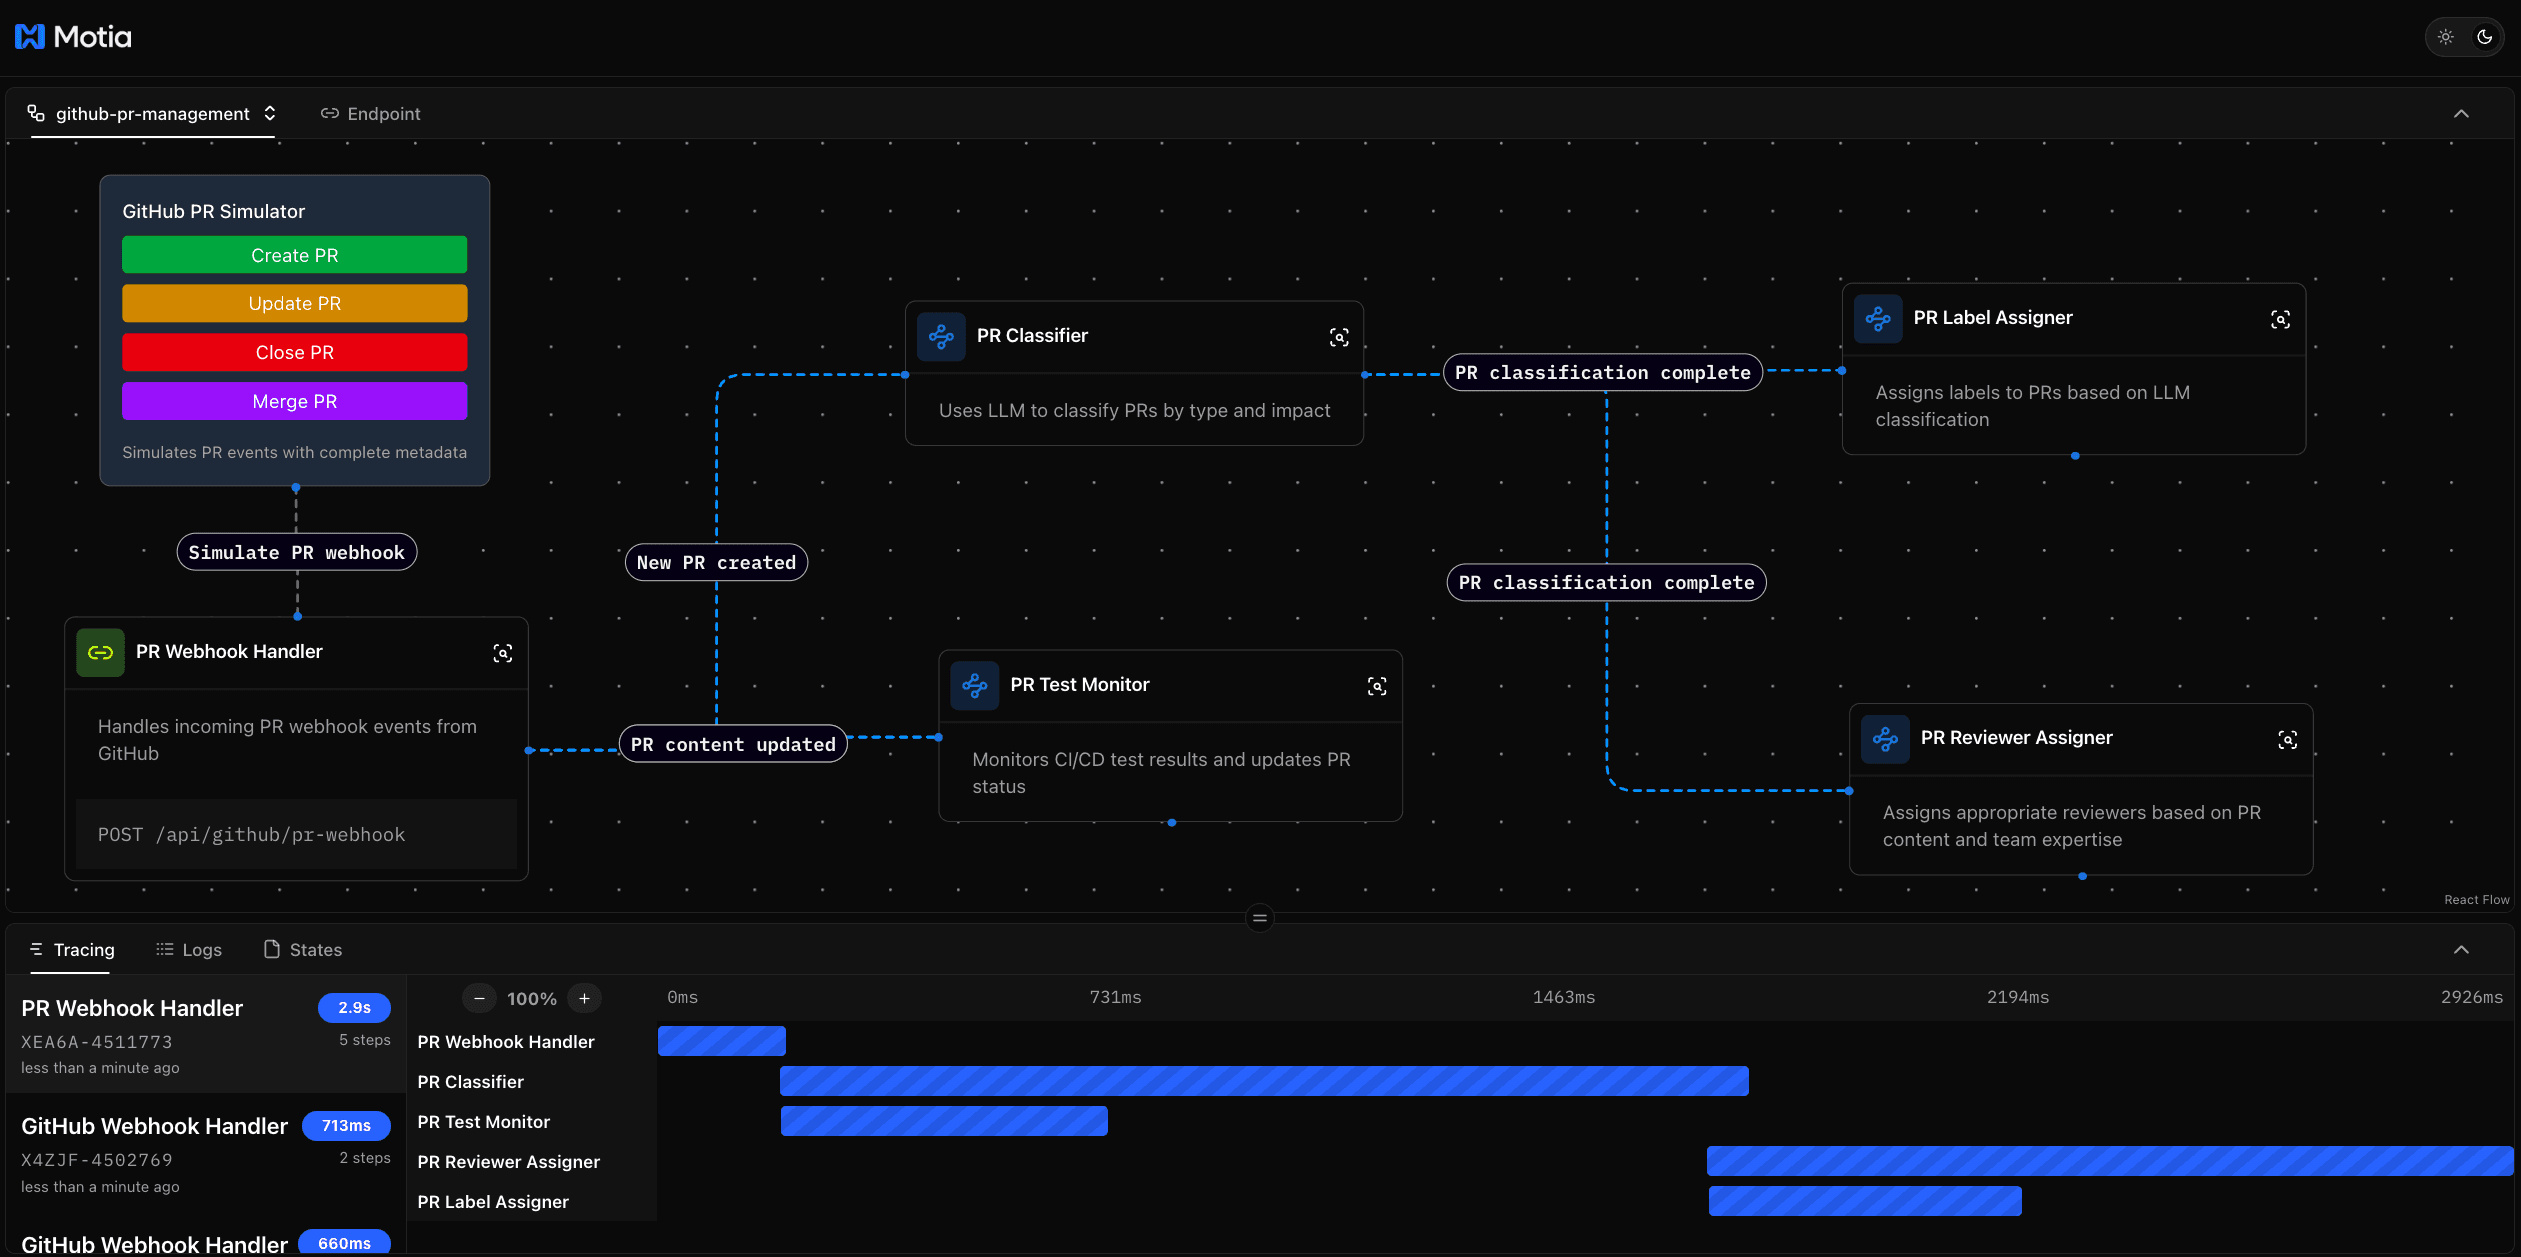Image resolution: width=2521 pixels, height=1257 pixels.
Task: Click the Motia logo icon
Action: point(28,36)
